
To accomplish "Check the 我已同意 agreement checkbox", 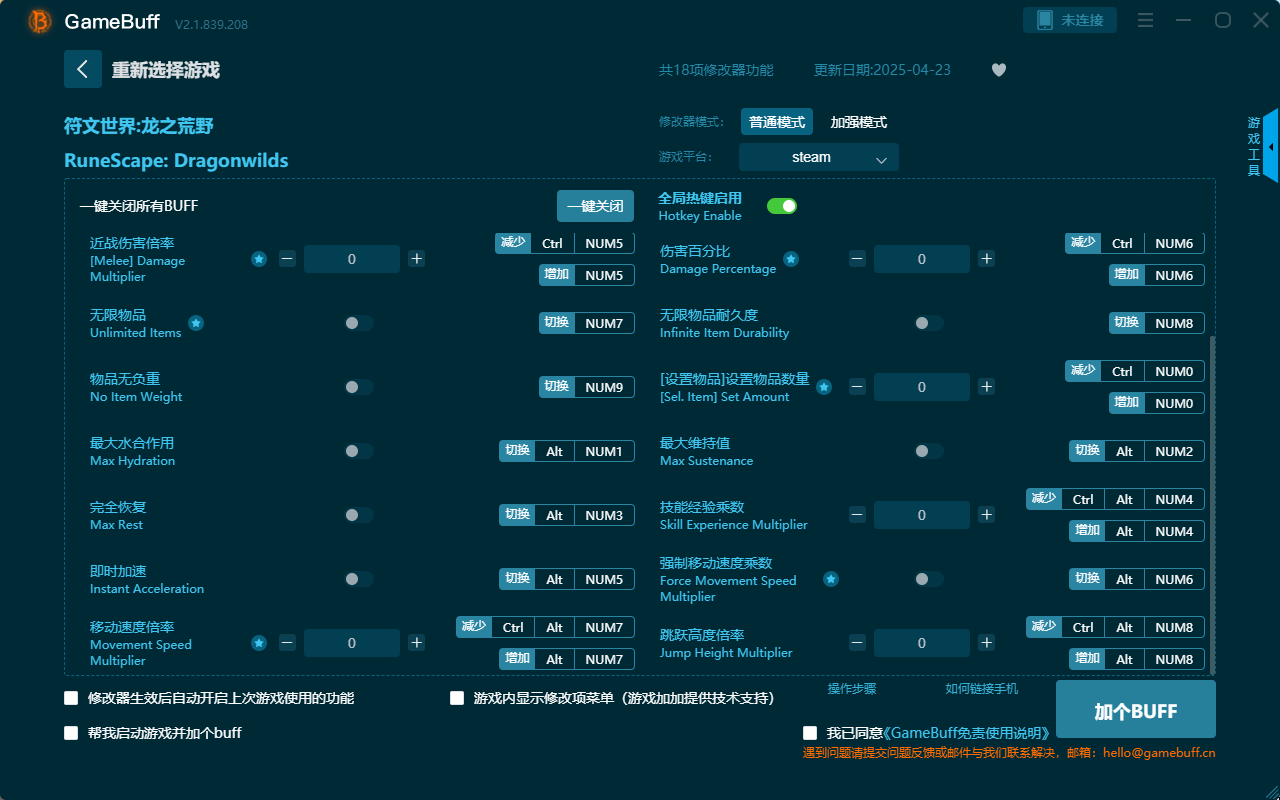I will 808,732.
